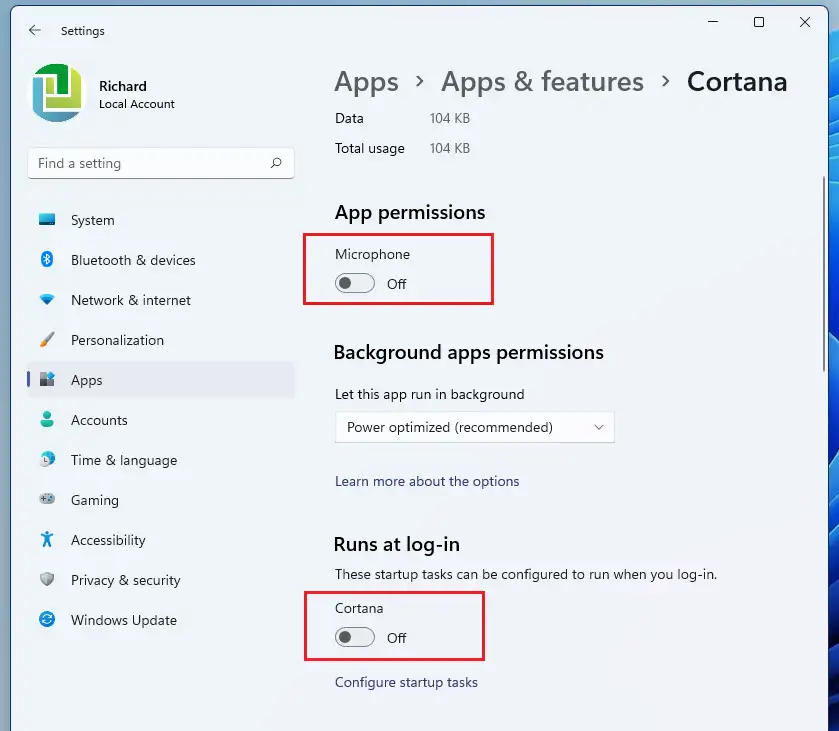Click the search magnifier icon

(276, 163)
